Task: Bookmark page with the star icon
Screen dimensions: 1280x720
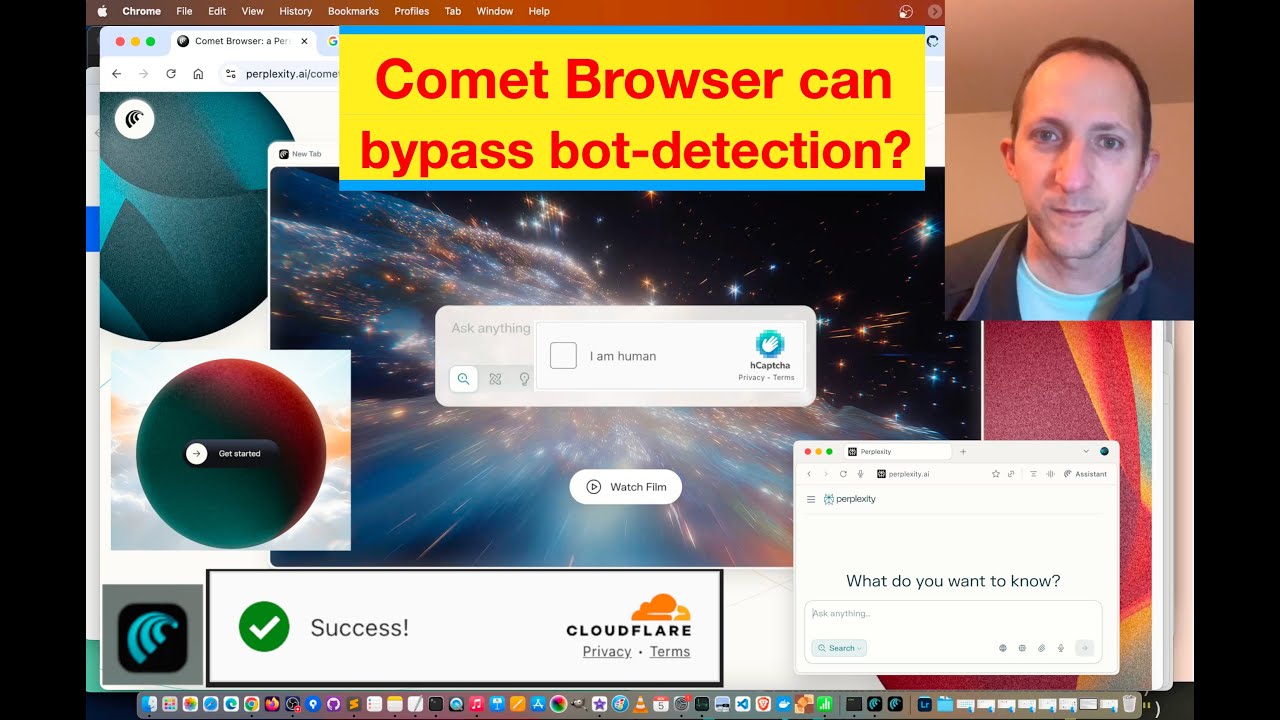Action: (996, 474)
